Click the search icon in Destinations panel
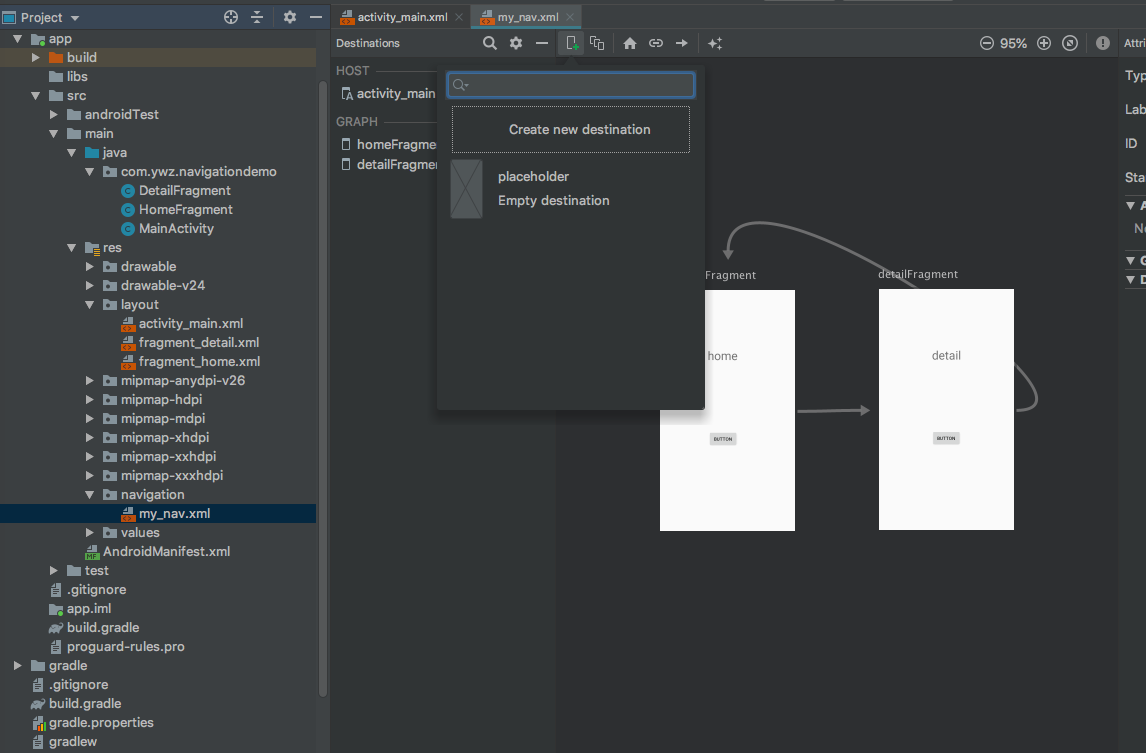The height and width of the screenshot is (753, 1146). pyautogui.click(x=490, y=43)
